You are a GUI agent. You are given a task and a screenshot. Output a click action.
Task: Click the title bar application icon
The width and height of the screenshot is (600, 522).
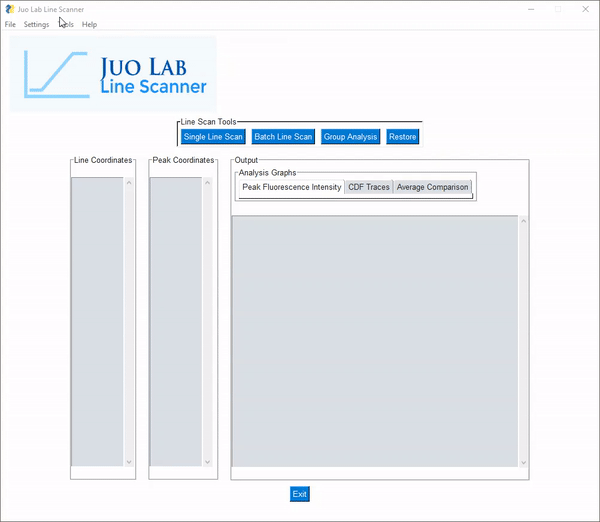9,8
